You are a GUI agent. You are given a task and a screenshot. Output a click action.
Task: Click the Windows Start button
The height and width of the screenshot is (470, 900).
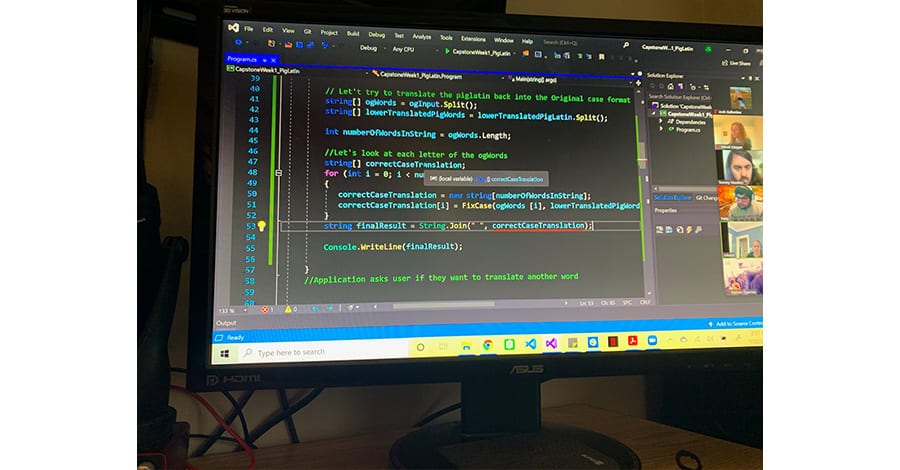tap(224, 354)
